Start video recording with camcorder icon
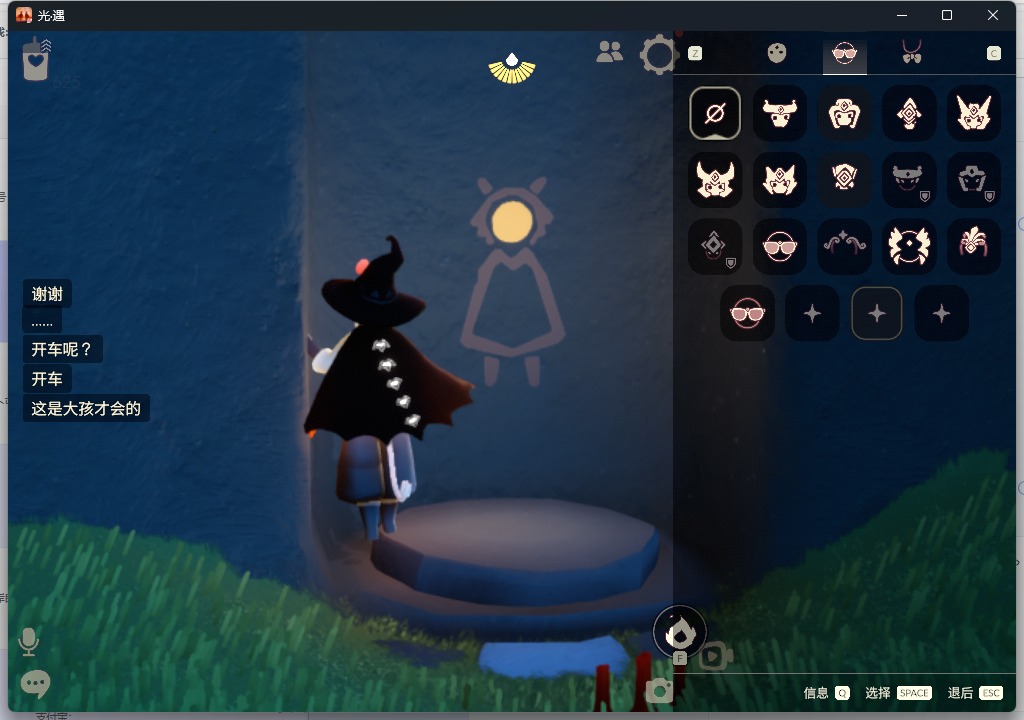Image resolution: width=1024 pixels, height=720 pixels. coord(716,656)
